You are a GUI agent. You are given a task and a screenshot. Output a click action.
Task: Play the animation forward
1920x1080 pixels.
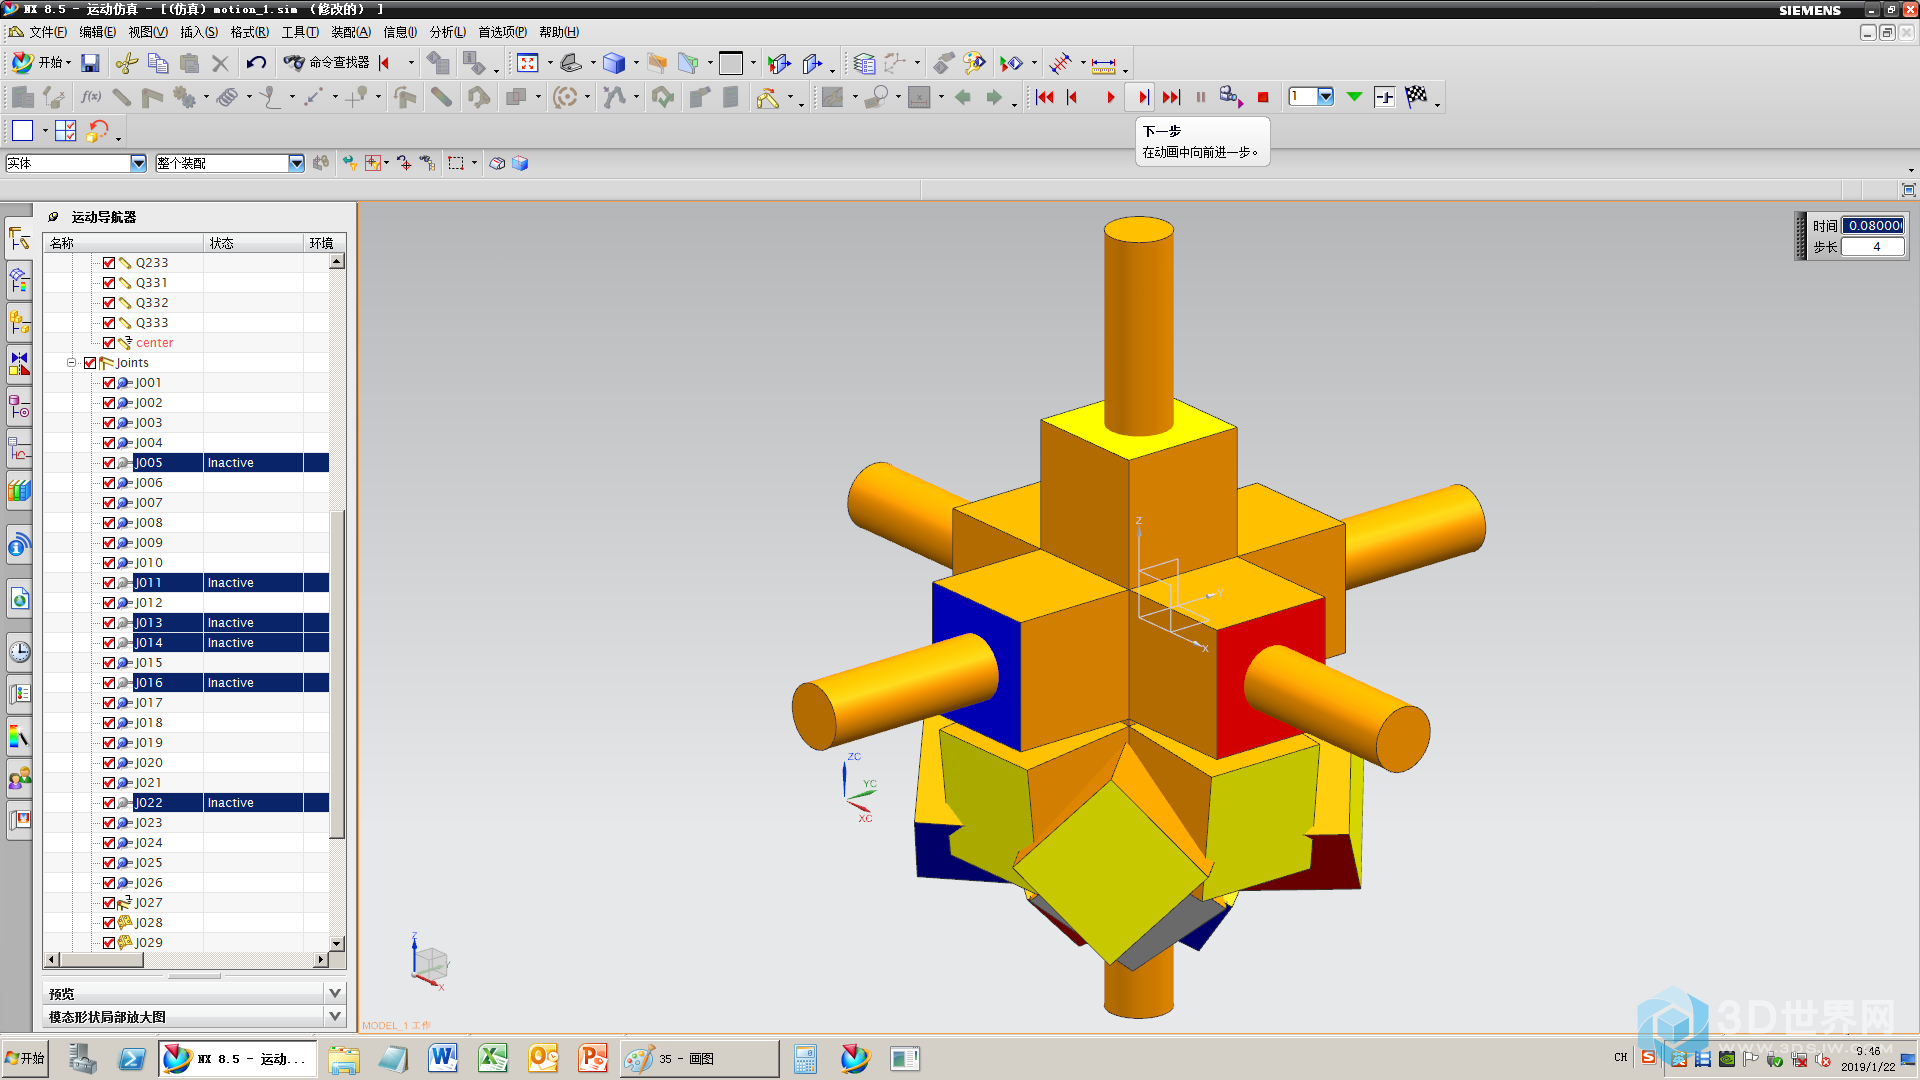tap(1110, 97)
